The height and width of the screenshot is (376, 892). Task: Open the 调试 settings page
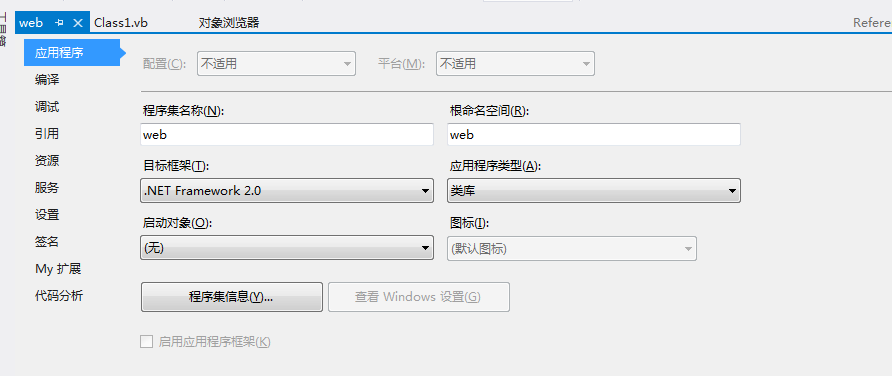tap(47, 106)
